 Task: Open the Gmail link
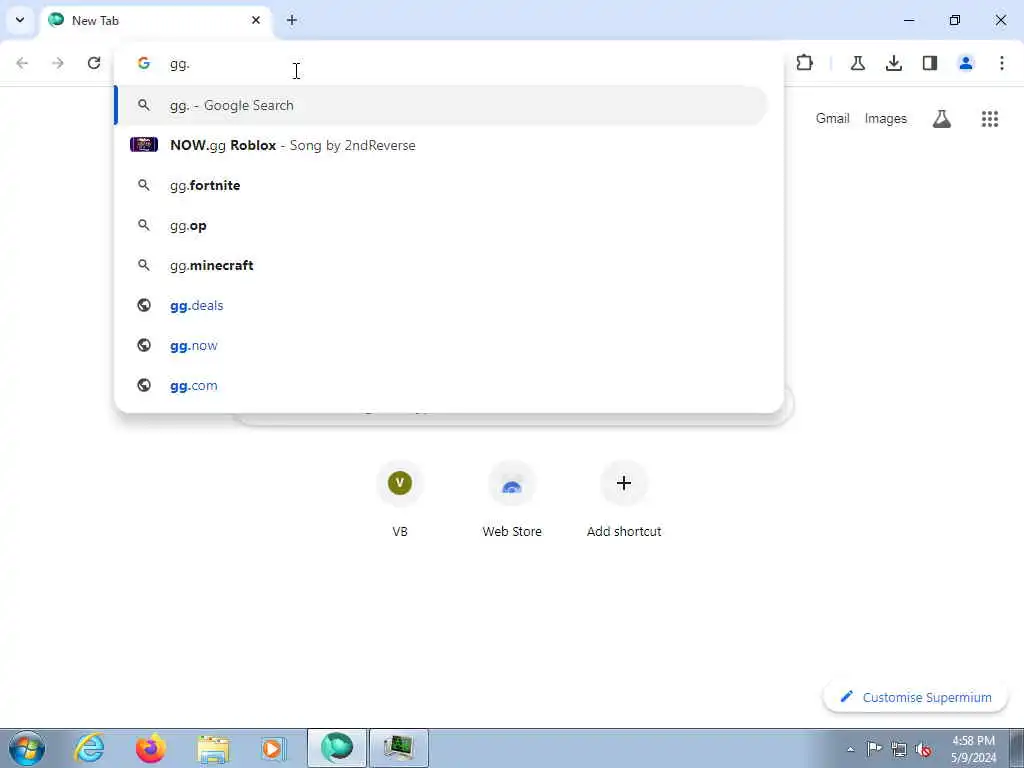click(832, 118)
